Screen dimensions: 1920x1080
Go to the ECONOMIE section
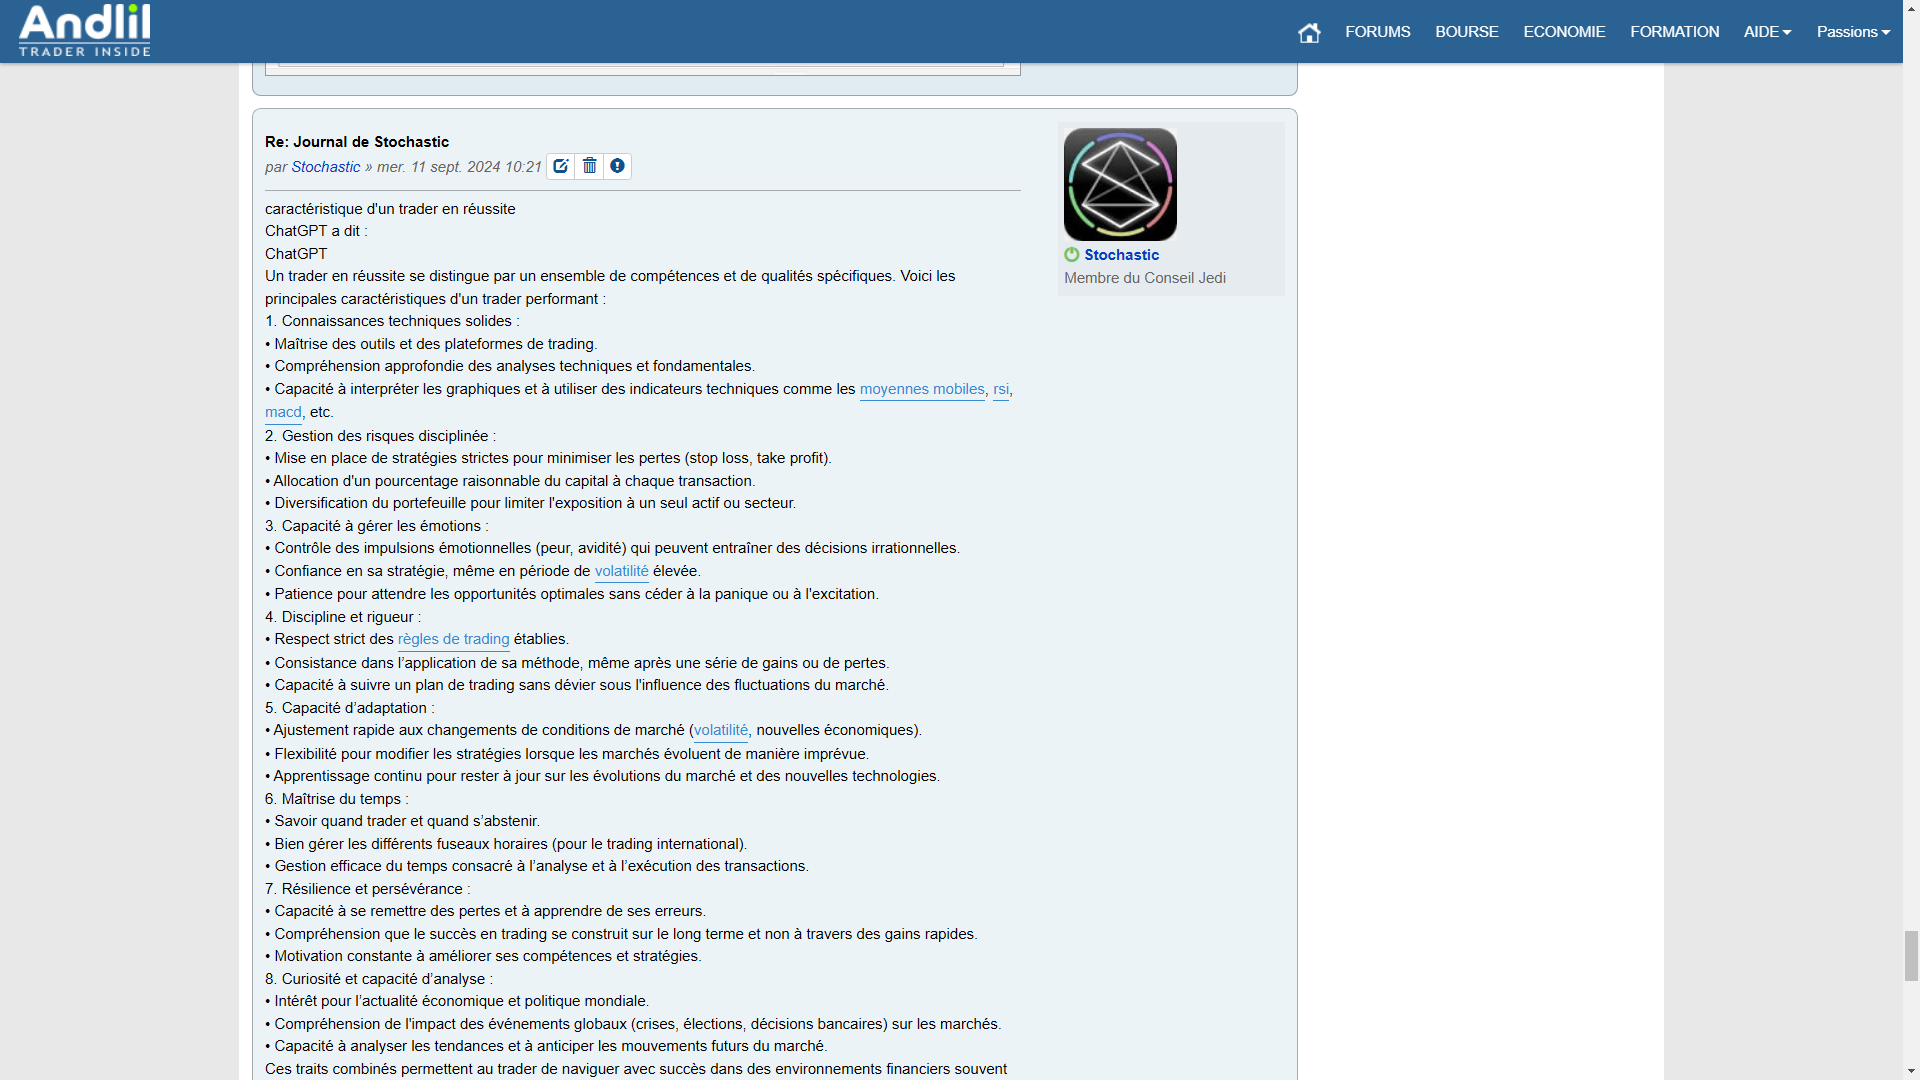click(x=1564, y=32)
